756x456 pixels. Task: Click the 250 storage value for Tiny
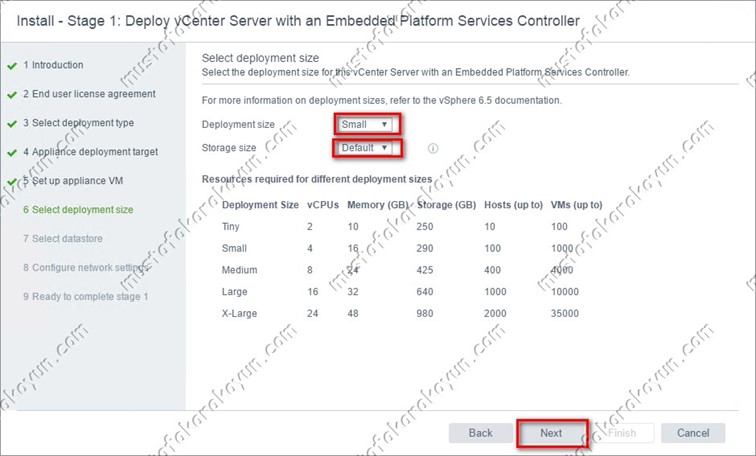pos(425,227)
